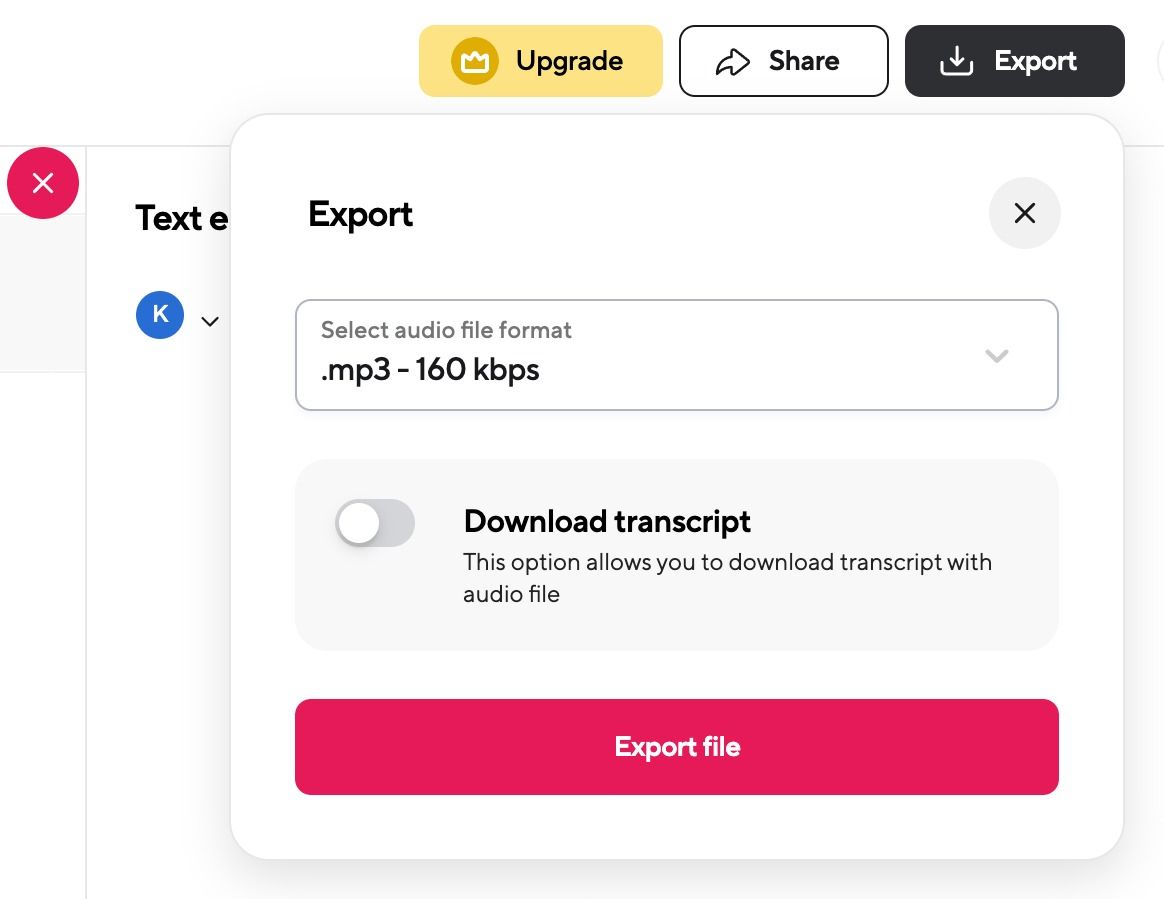Click the Upgrade label in yellow button
The height and width of the screenshot is (899, 1164).
pos(569,61)
